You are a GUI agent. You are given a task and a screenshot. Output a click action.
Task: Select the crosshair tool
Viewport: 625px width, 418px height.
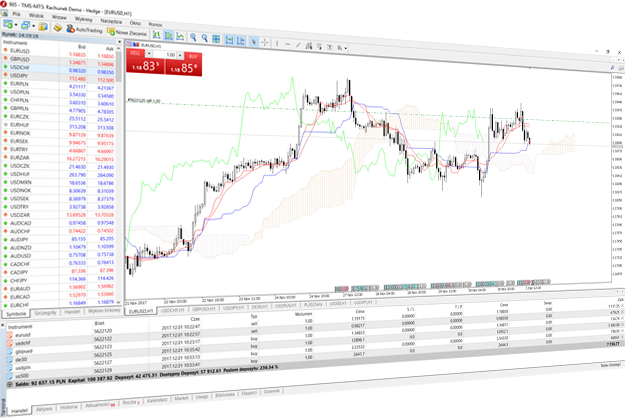pos(265,42)
